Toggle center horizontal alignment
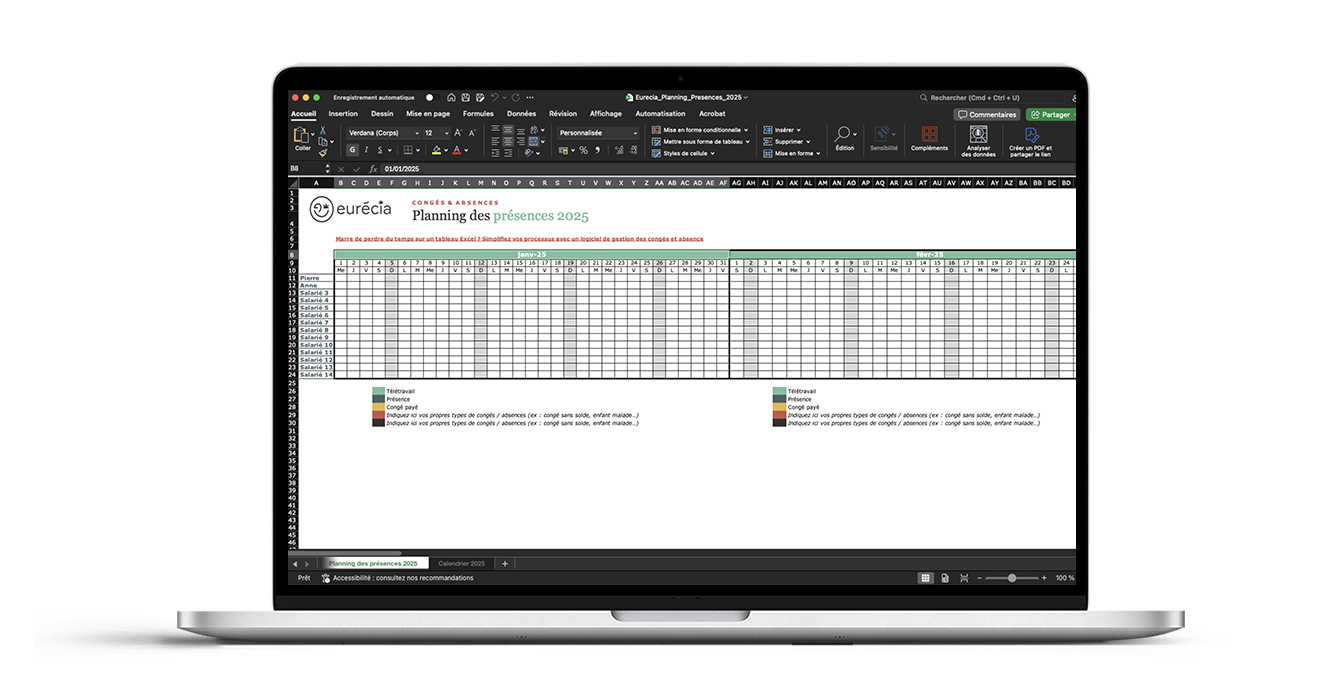The image size is (1337, 681). click(508, 141)
